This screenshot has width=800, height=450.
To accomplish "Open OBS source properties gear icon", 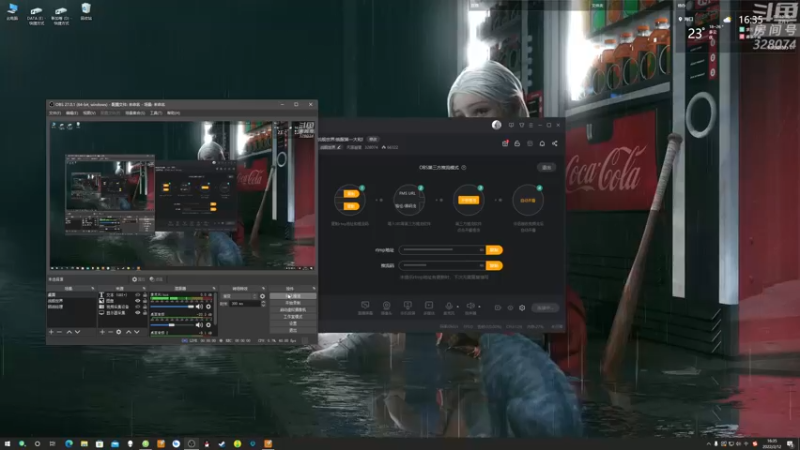I will click(119, 332).
